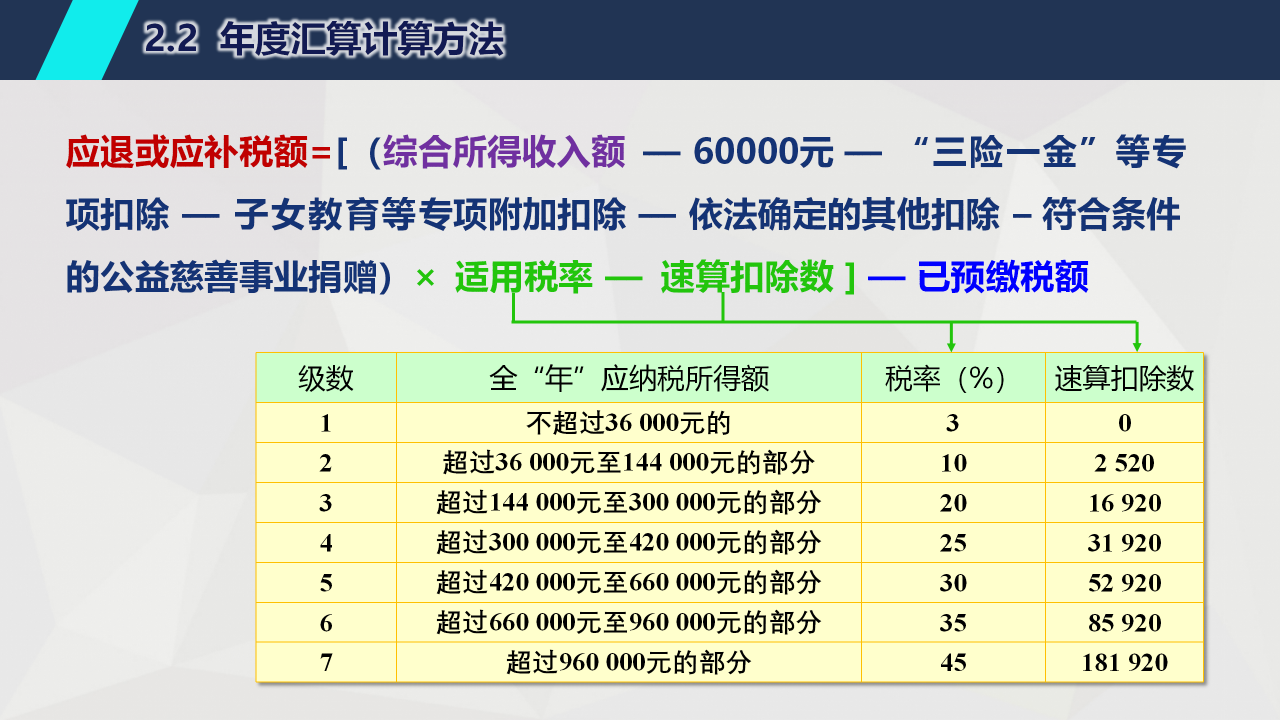Click cell 超过420 000元至660 000元的部分
Image resolution: width=1280 pixels, height=720 pixels.
[x=629, y=583]
